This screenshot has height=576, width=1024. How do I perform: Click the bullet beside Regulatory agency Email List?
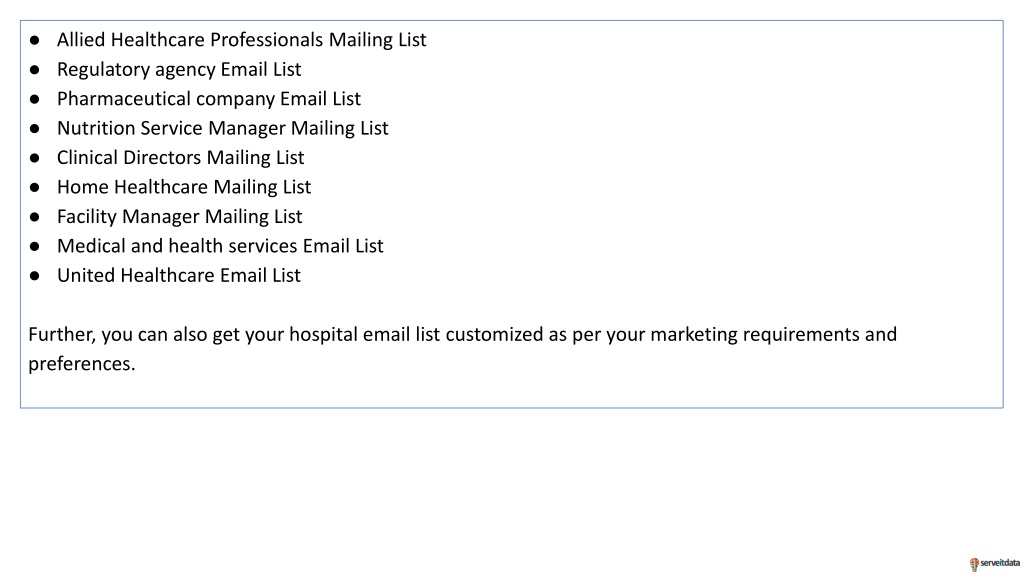coord(35,70)
